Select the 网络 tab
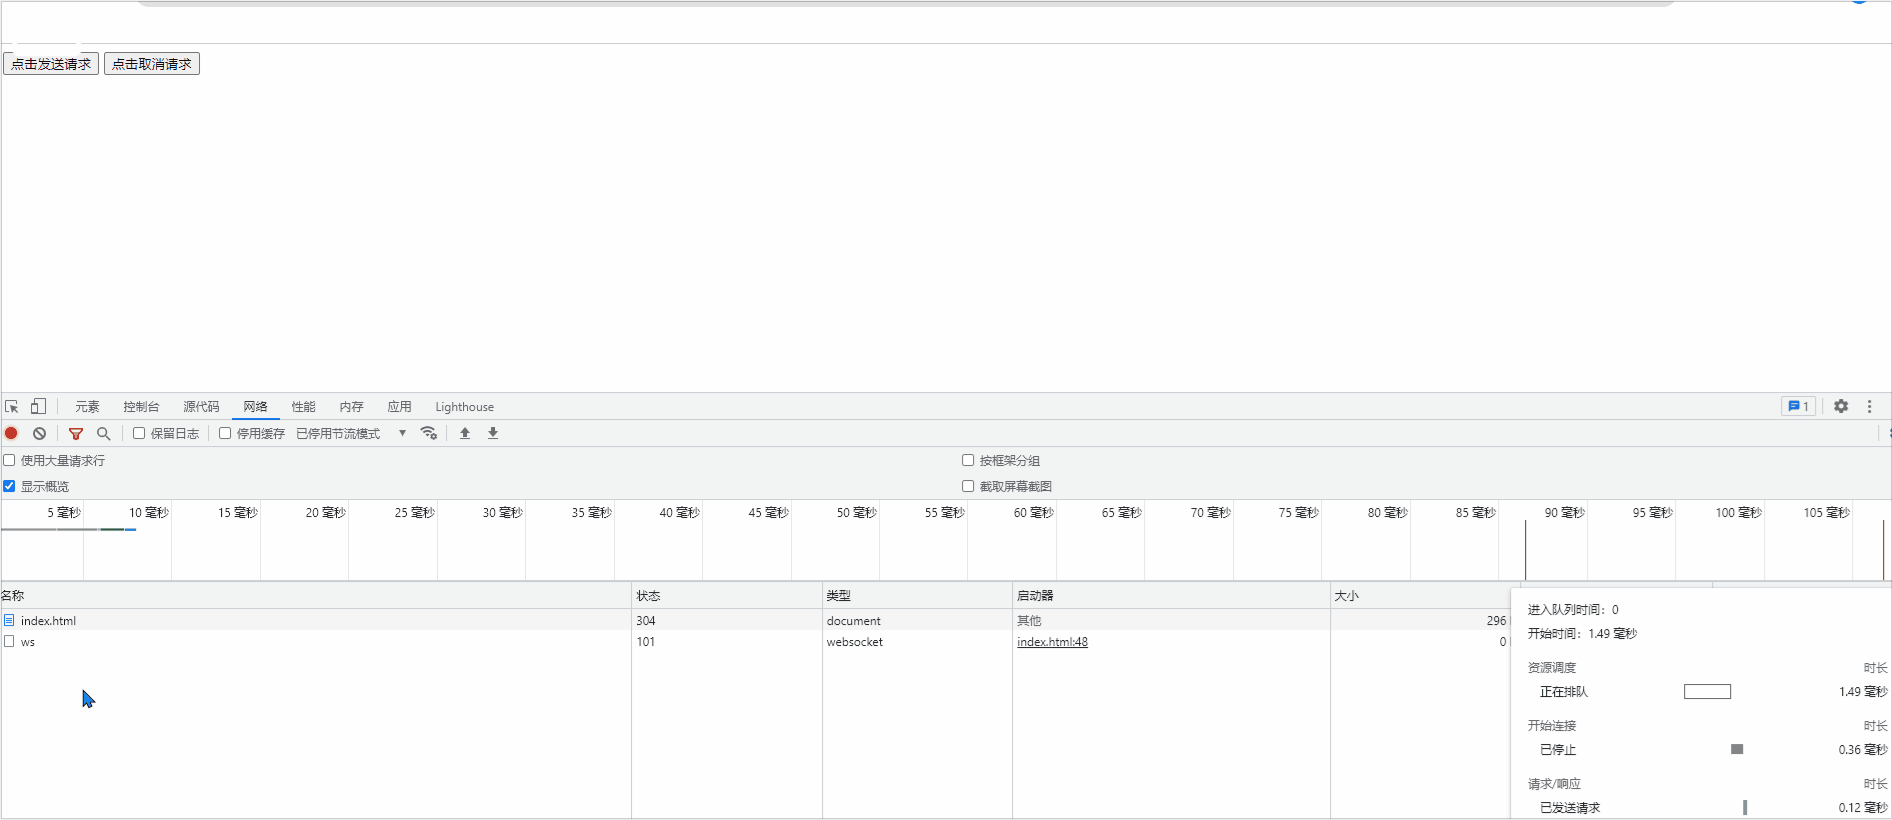The image size is (1892, 820). click(255, 406)
